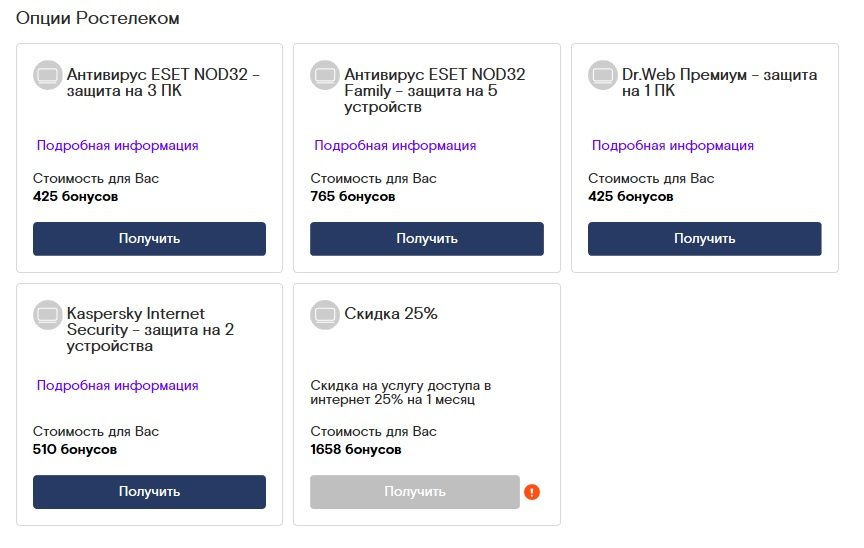Click the orange warning icon near disabled button

[532, 492]
